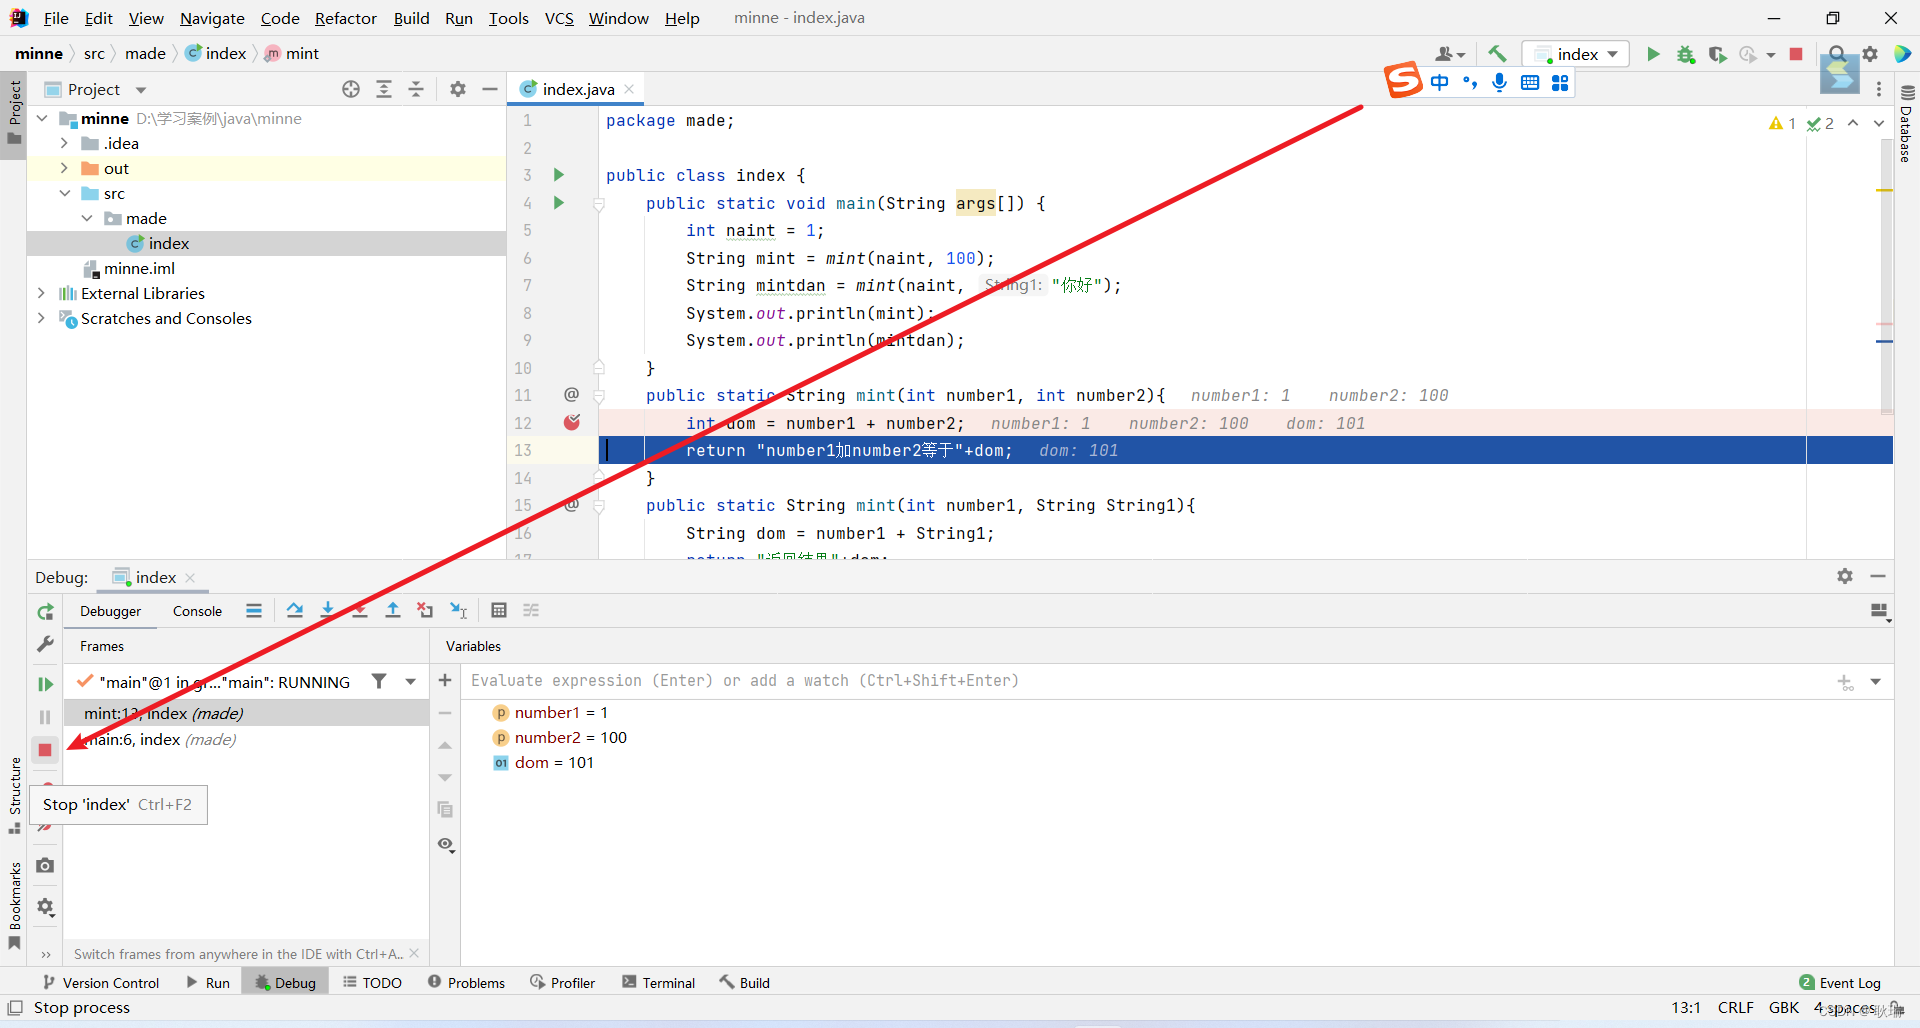Click the GBK encoding in status bar

(1784, 1008)
